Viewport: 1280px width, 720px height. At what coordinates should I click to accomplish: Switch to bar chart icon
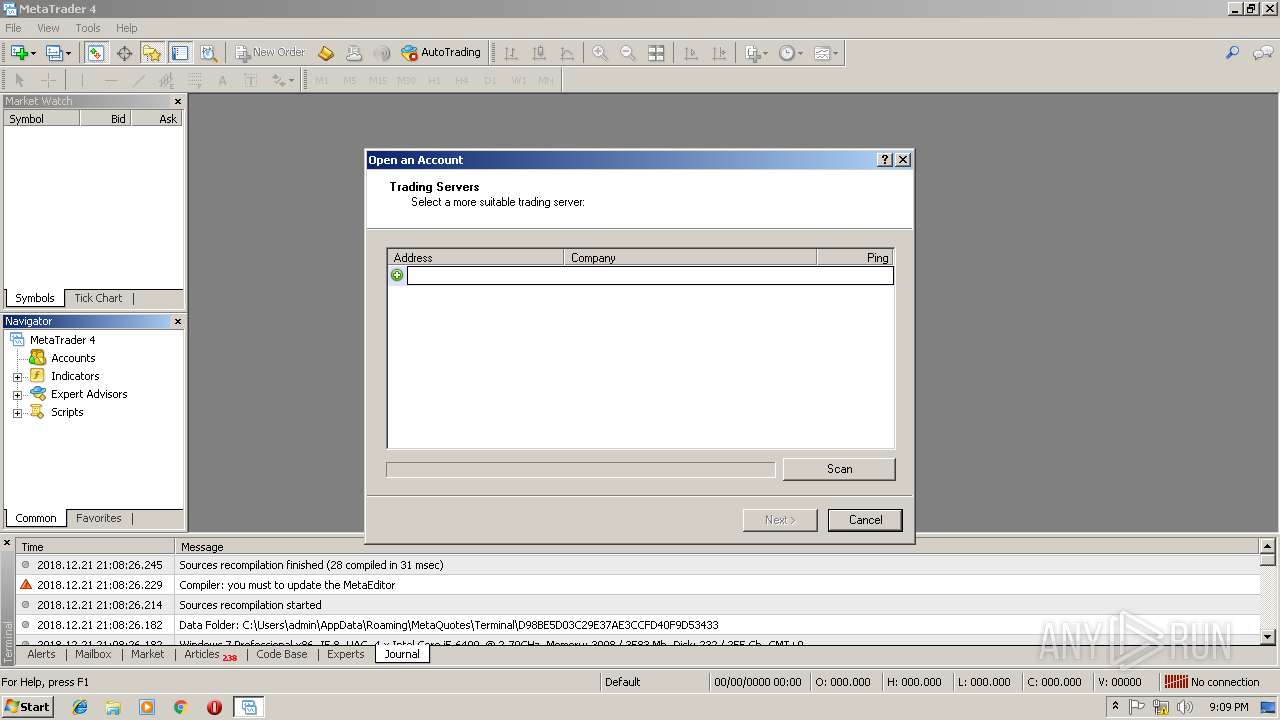tap(511, 53)
